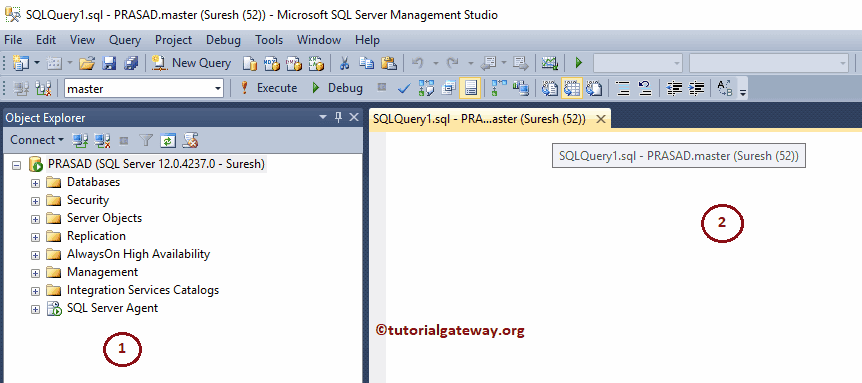Image resolution: width=862 pixels, height=383 pixels.
Task: Open the Activity Monitor icon
Action: (x=549, y=63)
